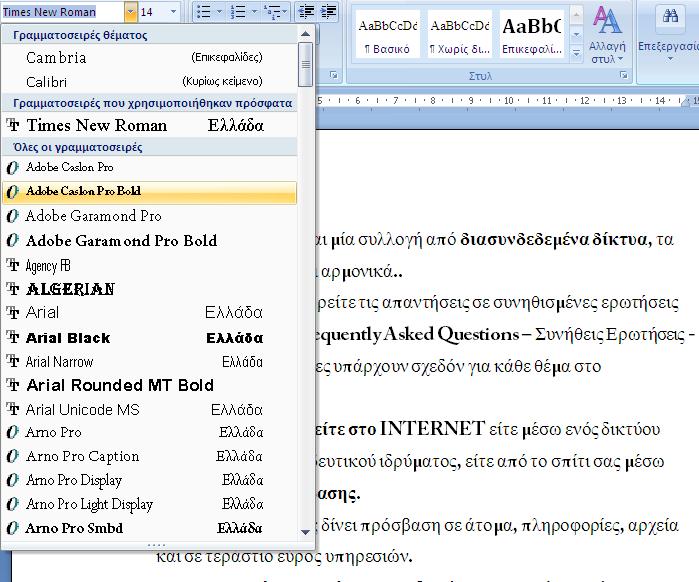The height and width of the screenshot is (582, 699).
Task: Choose Calibri theme body font
Action: (x=149, y=82)
